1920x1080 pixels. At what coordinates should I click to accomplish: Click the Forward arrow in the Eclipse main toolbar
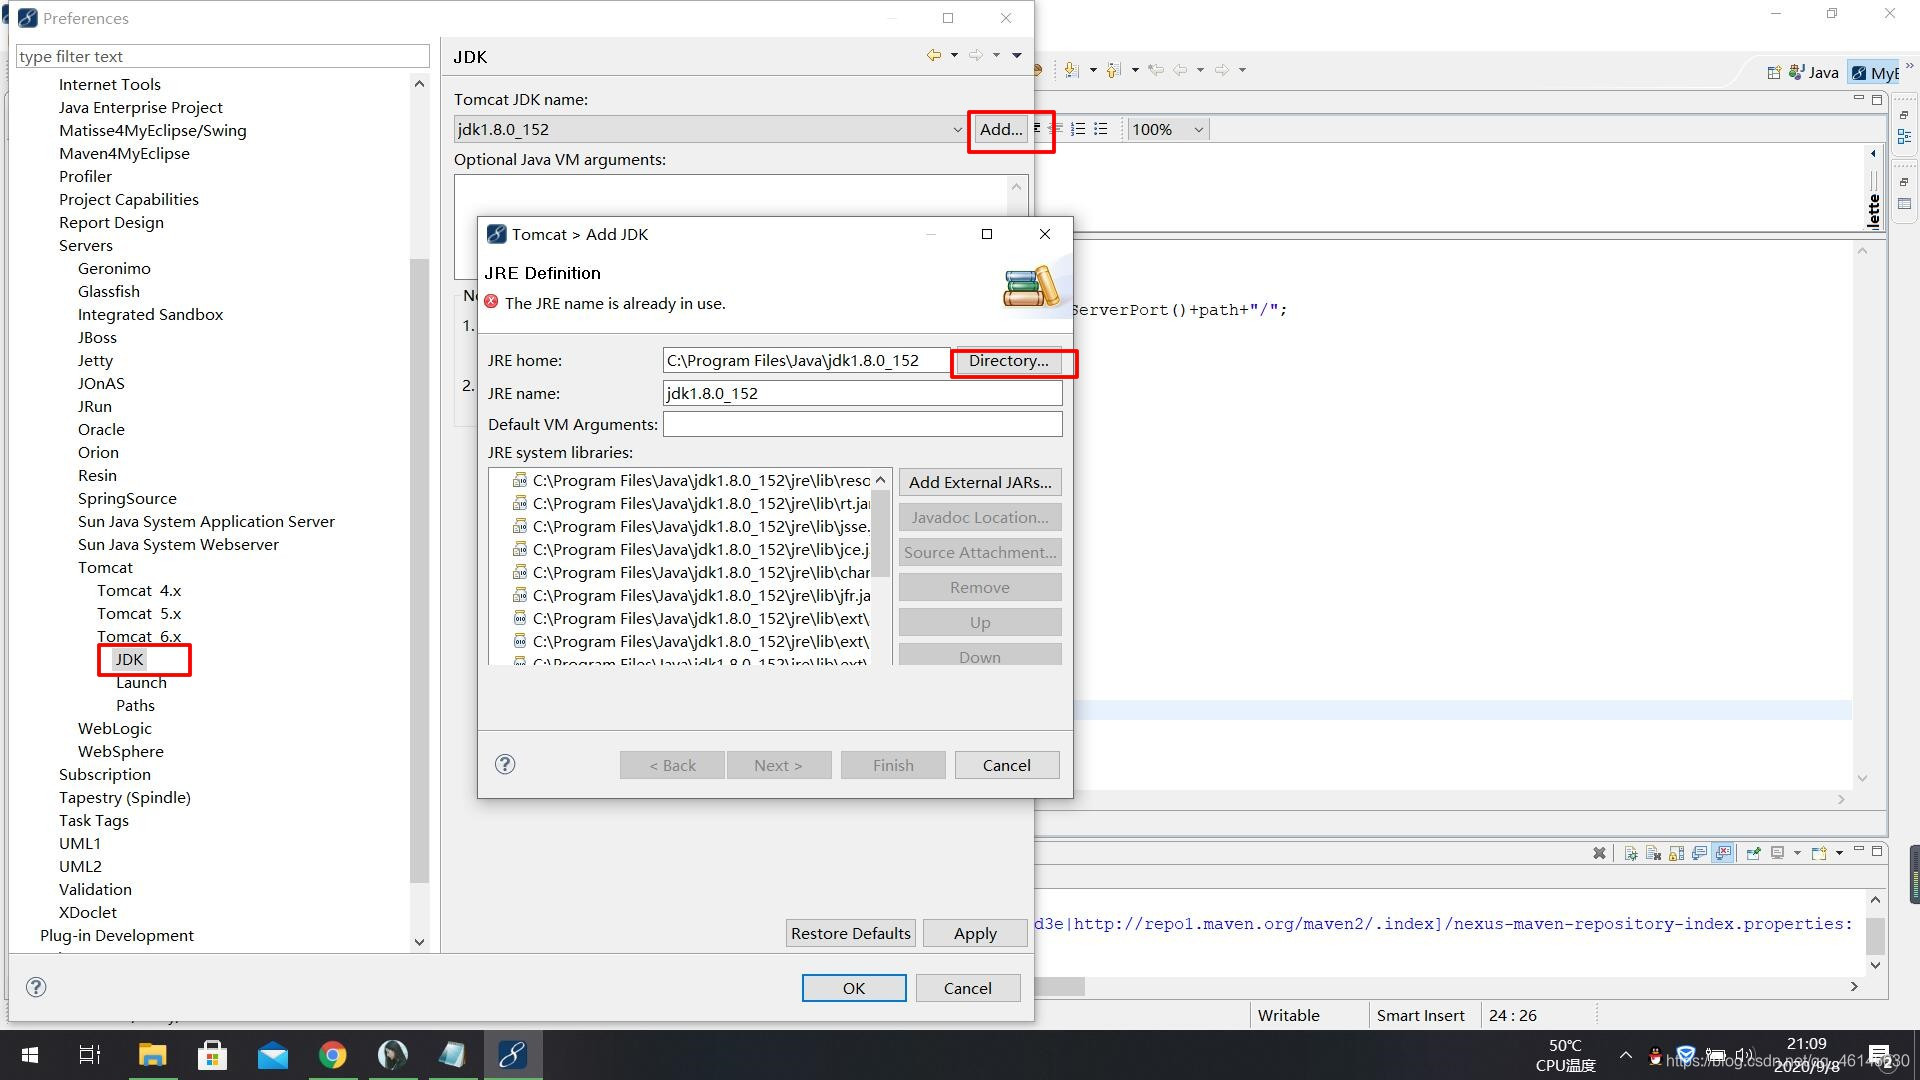pyautogui.click(x=1222, y=70)
